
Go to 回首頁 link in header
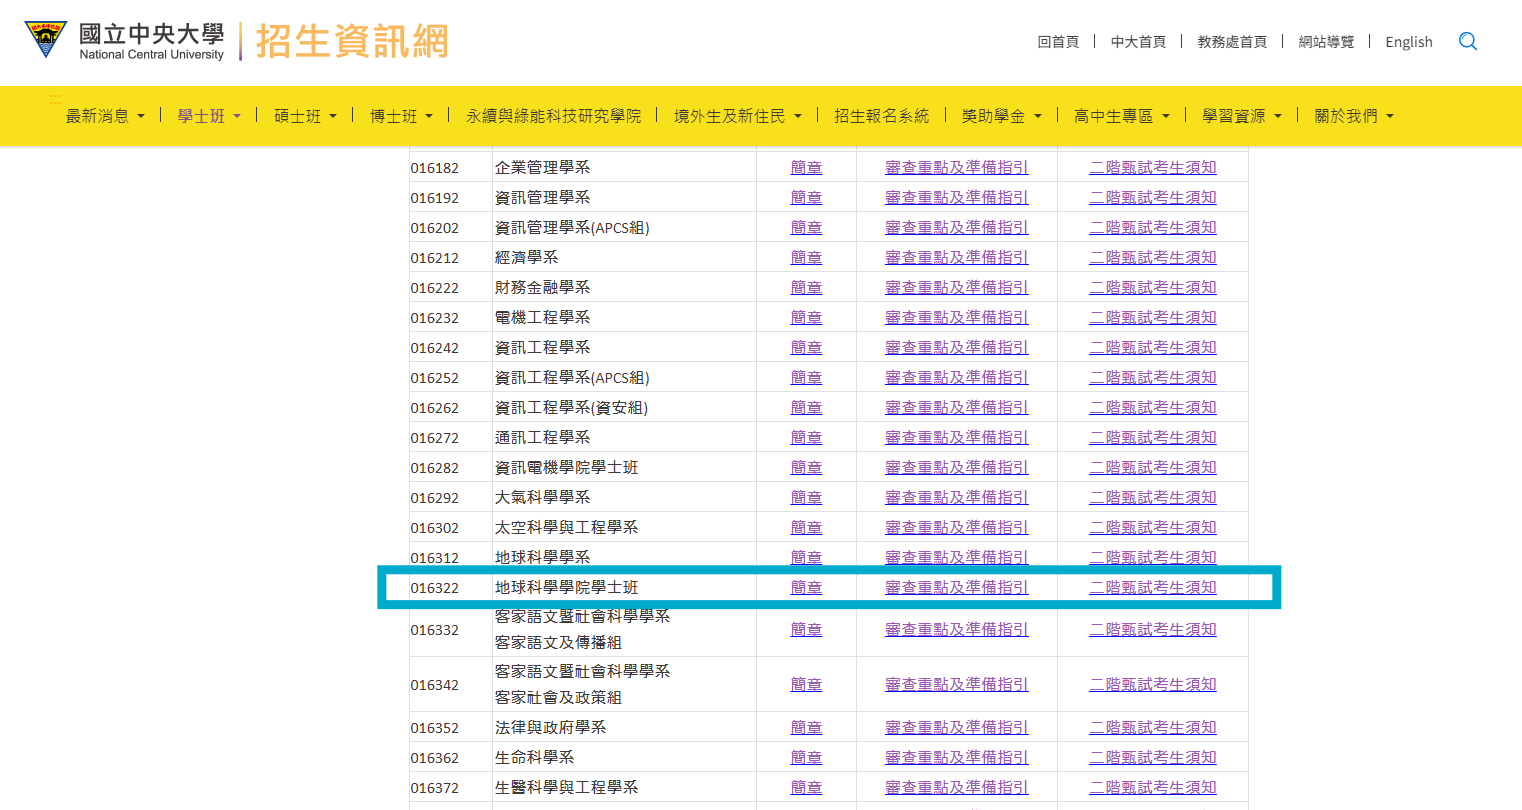(x=1058, y=42)
